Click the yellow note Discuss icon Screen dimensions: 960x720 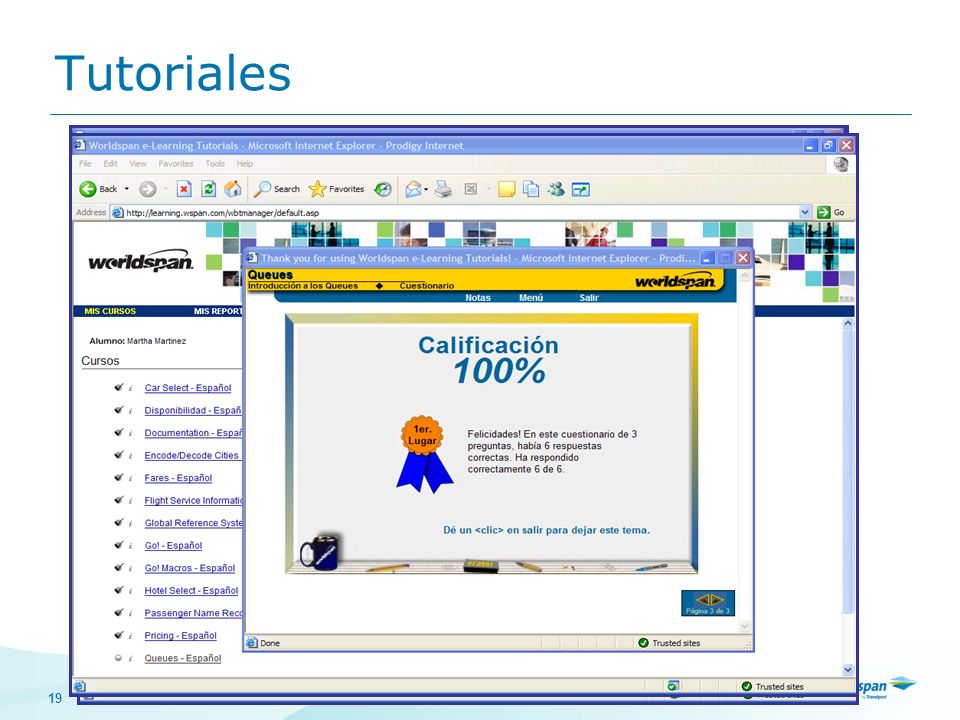click(x=506, y=189)
